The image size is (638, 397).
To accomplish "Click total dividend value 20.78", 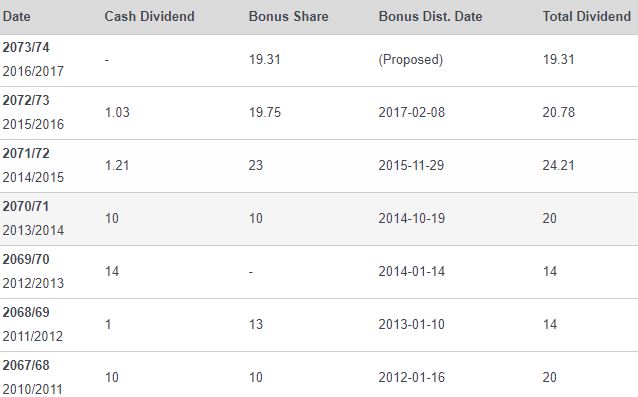I will (558, 112).
